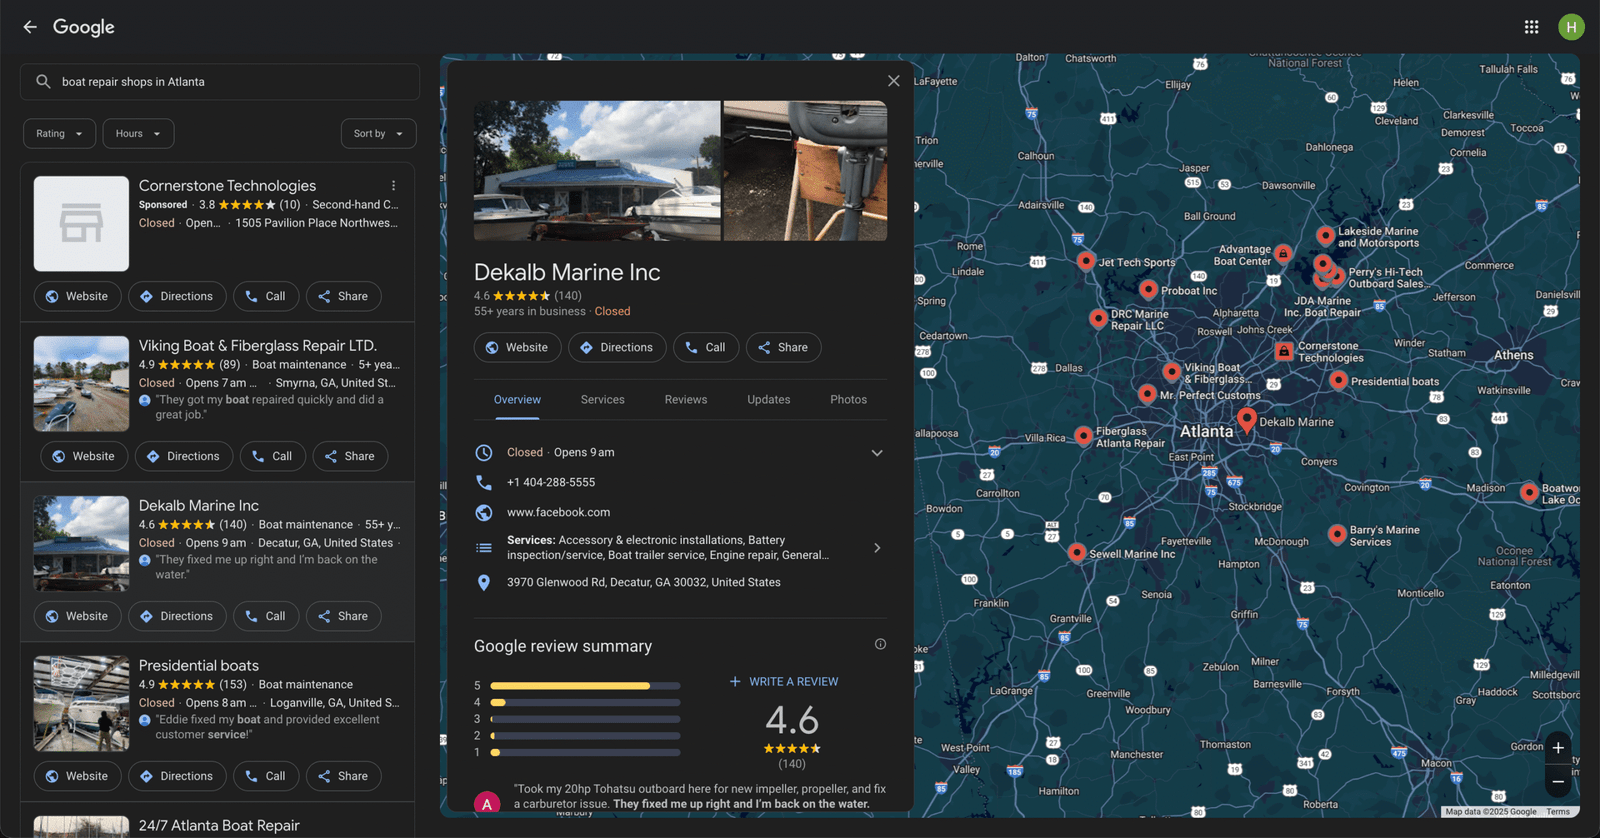The width and height of the screenshot is (1600, 838).
Task: Click the clock icon for opening hours
Action: coord(484,452)
